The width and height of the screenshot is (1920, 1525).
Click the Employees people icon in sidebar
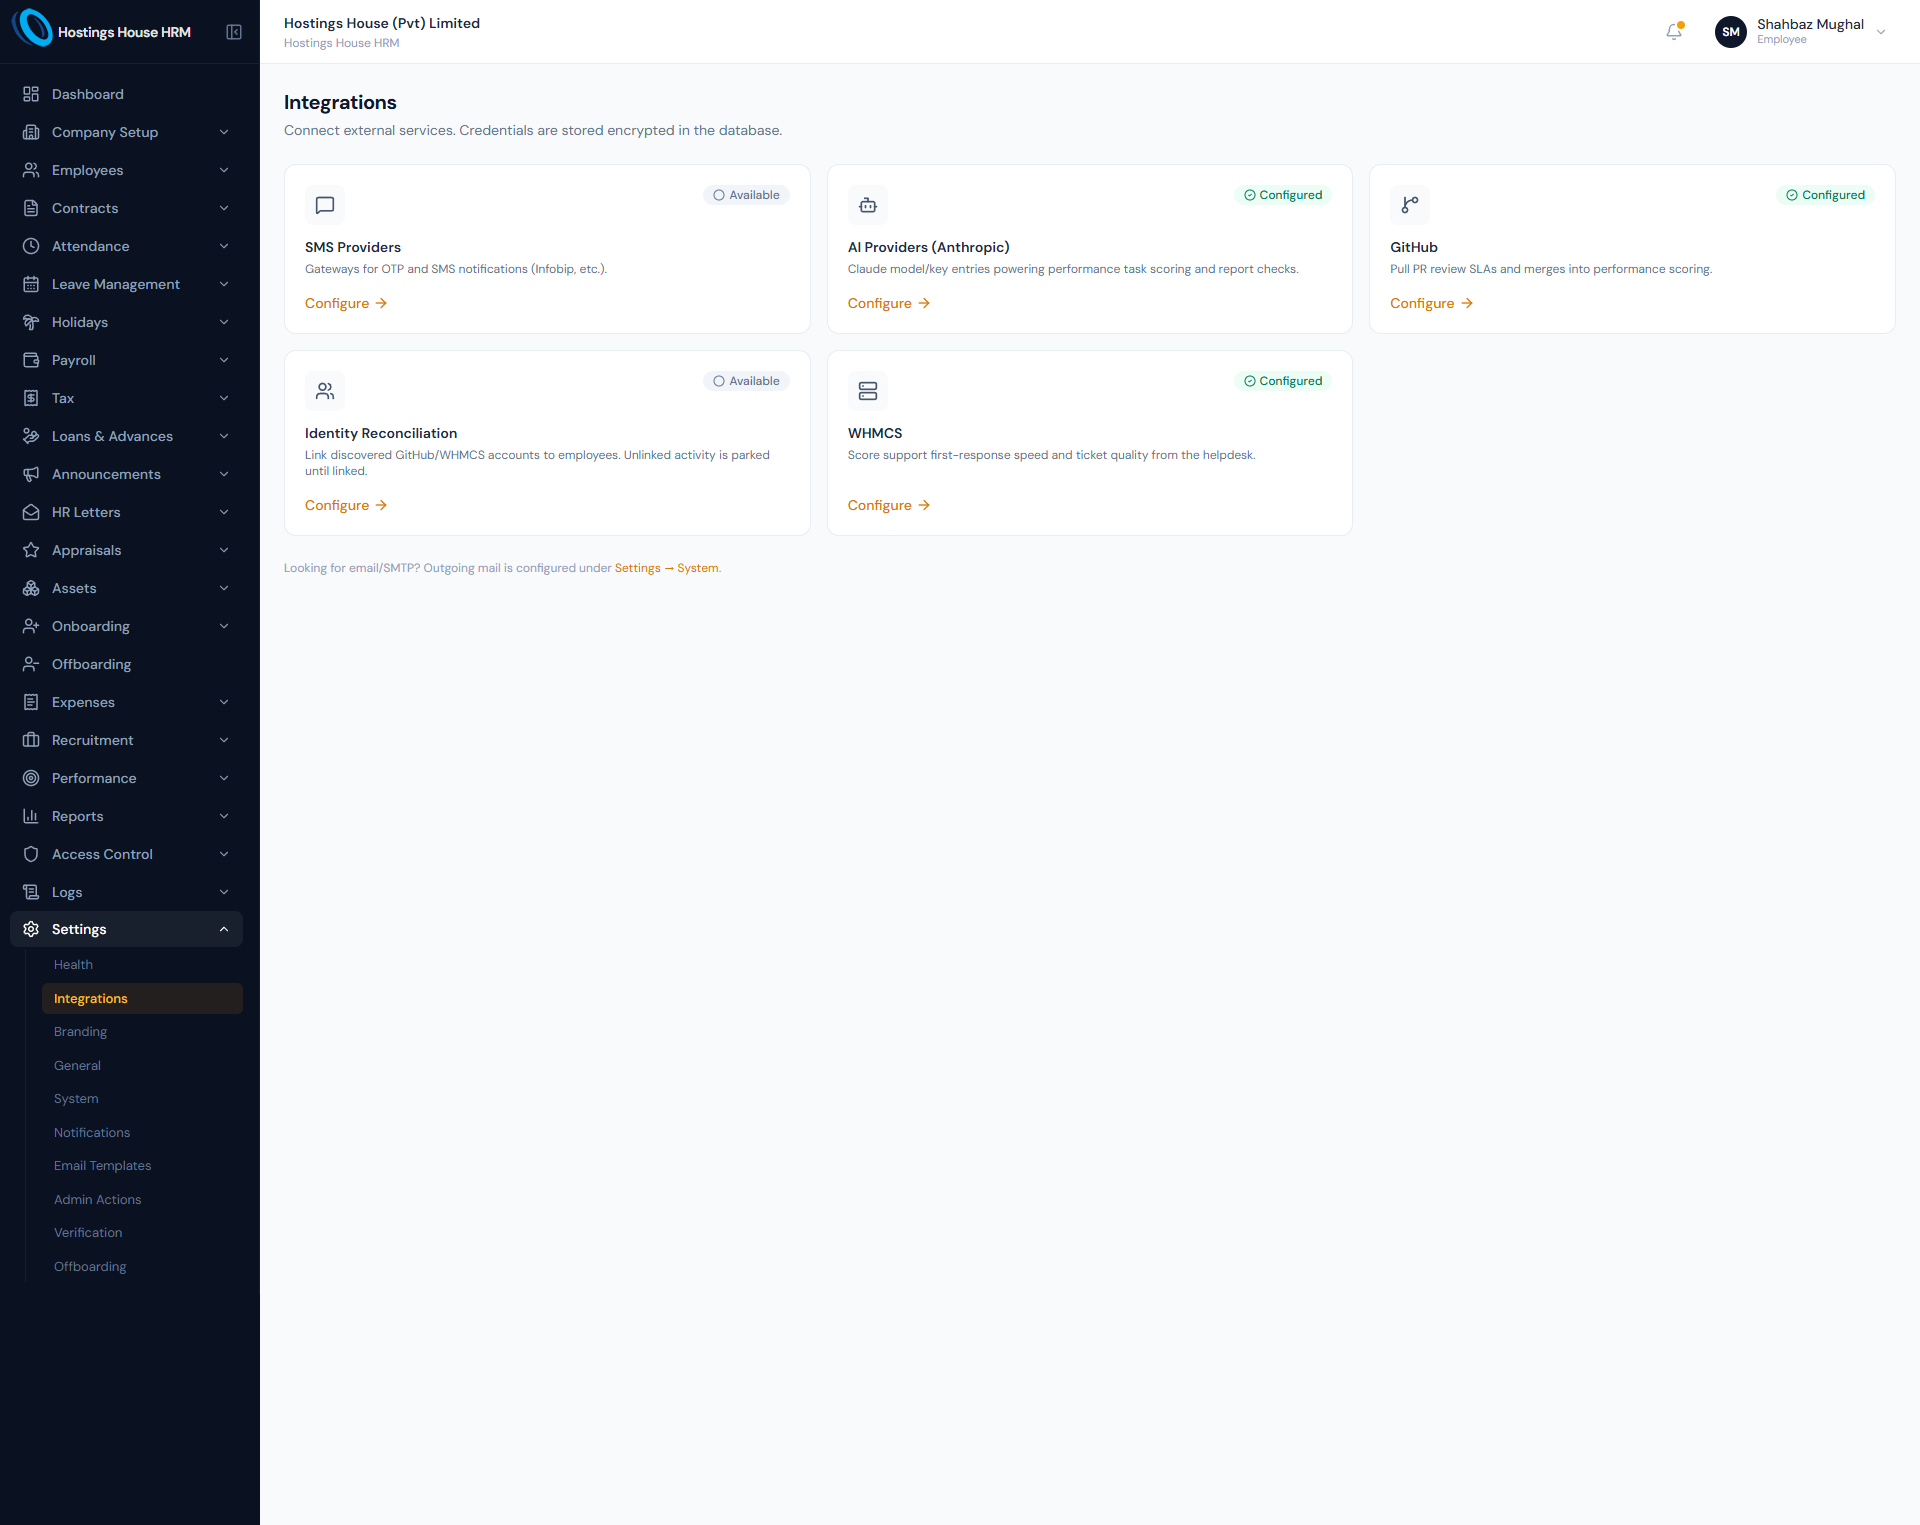pos(31,170)
